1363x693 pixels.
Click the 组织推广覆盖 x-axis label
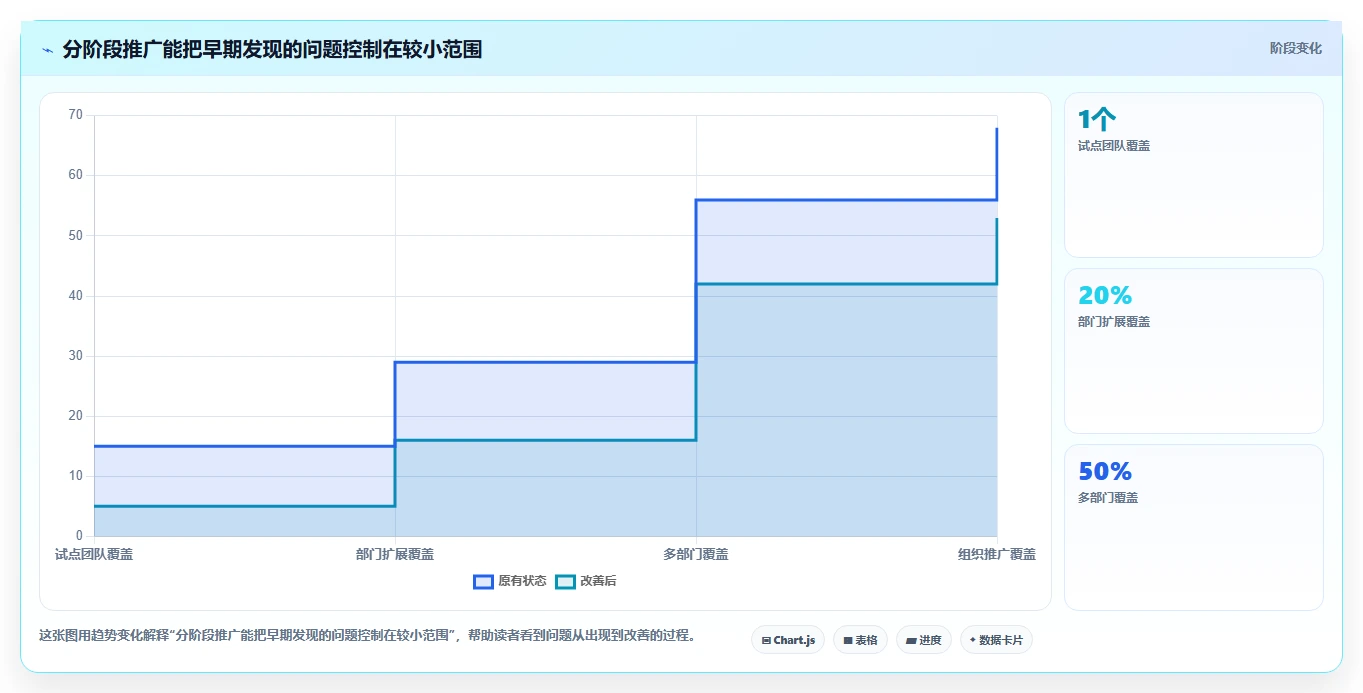point(997,554)
